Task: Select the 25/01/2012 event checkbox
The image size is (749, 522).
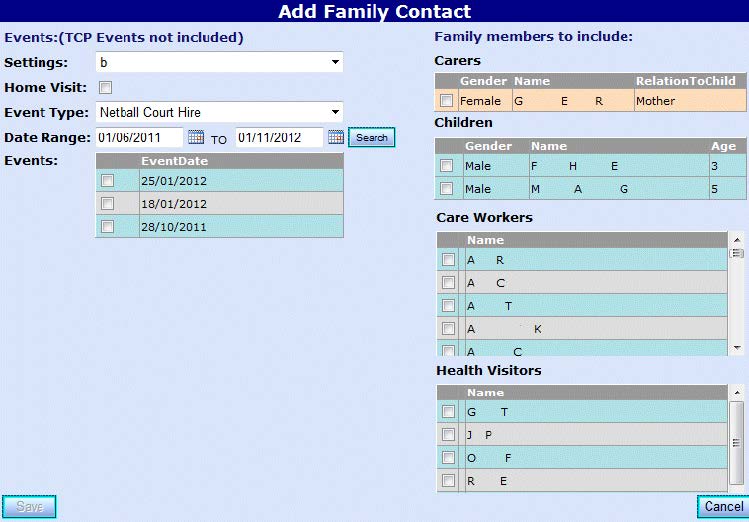Action: [x=108, y=181]
